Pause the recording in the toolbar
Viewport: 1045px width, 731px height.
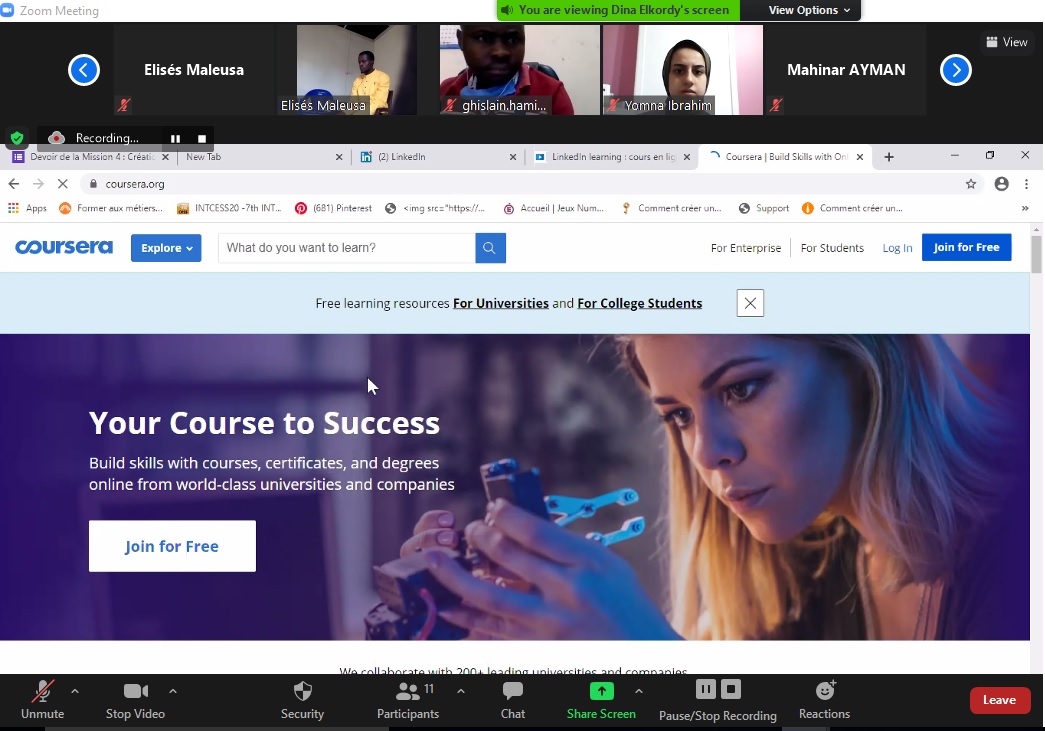pyautogui.click(x=705, y=689)
